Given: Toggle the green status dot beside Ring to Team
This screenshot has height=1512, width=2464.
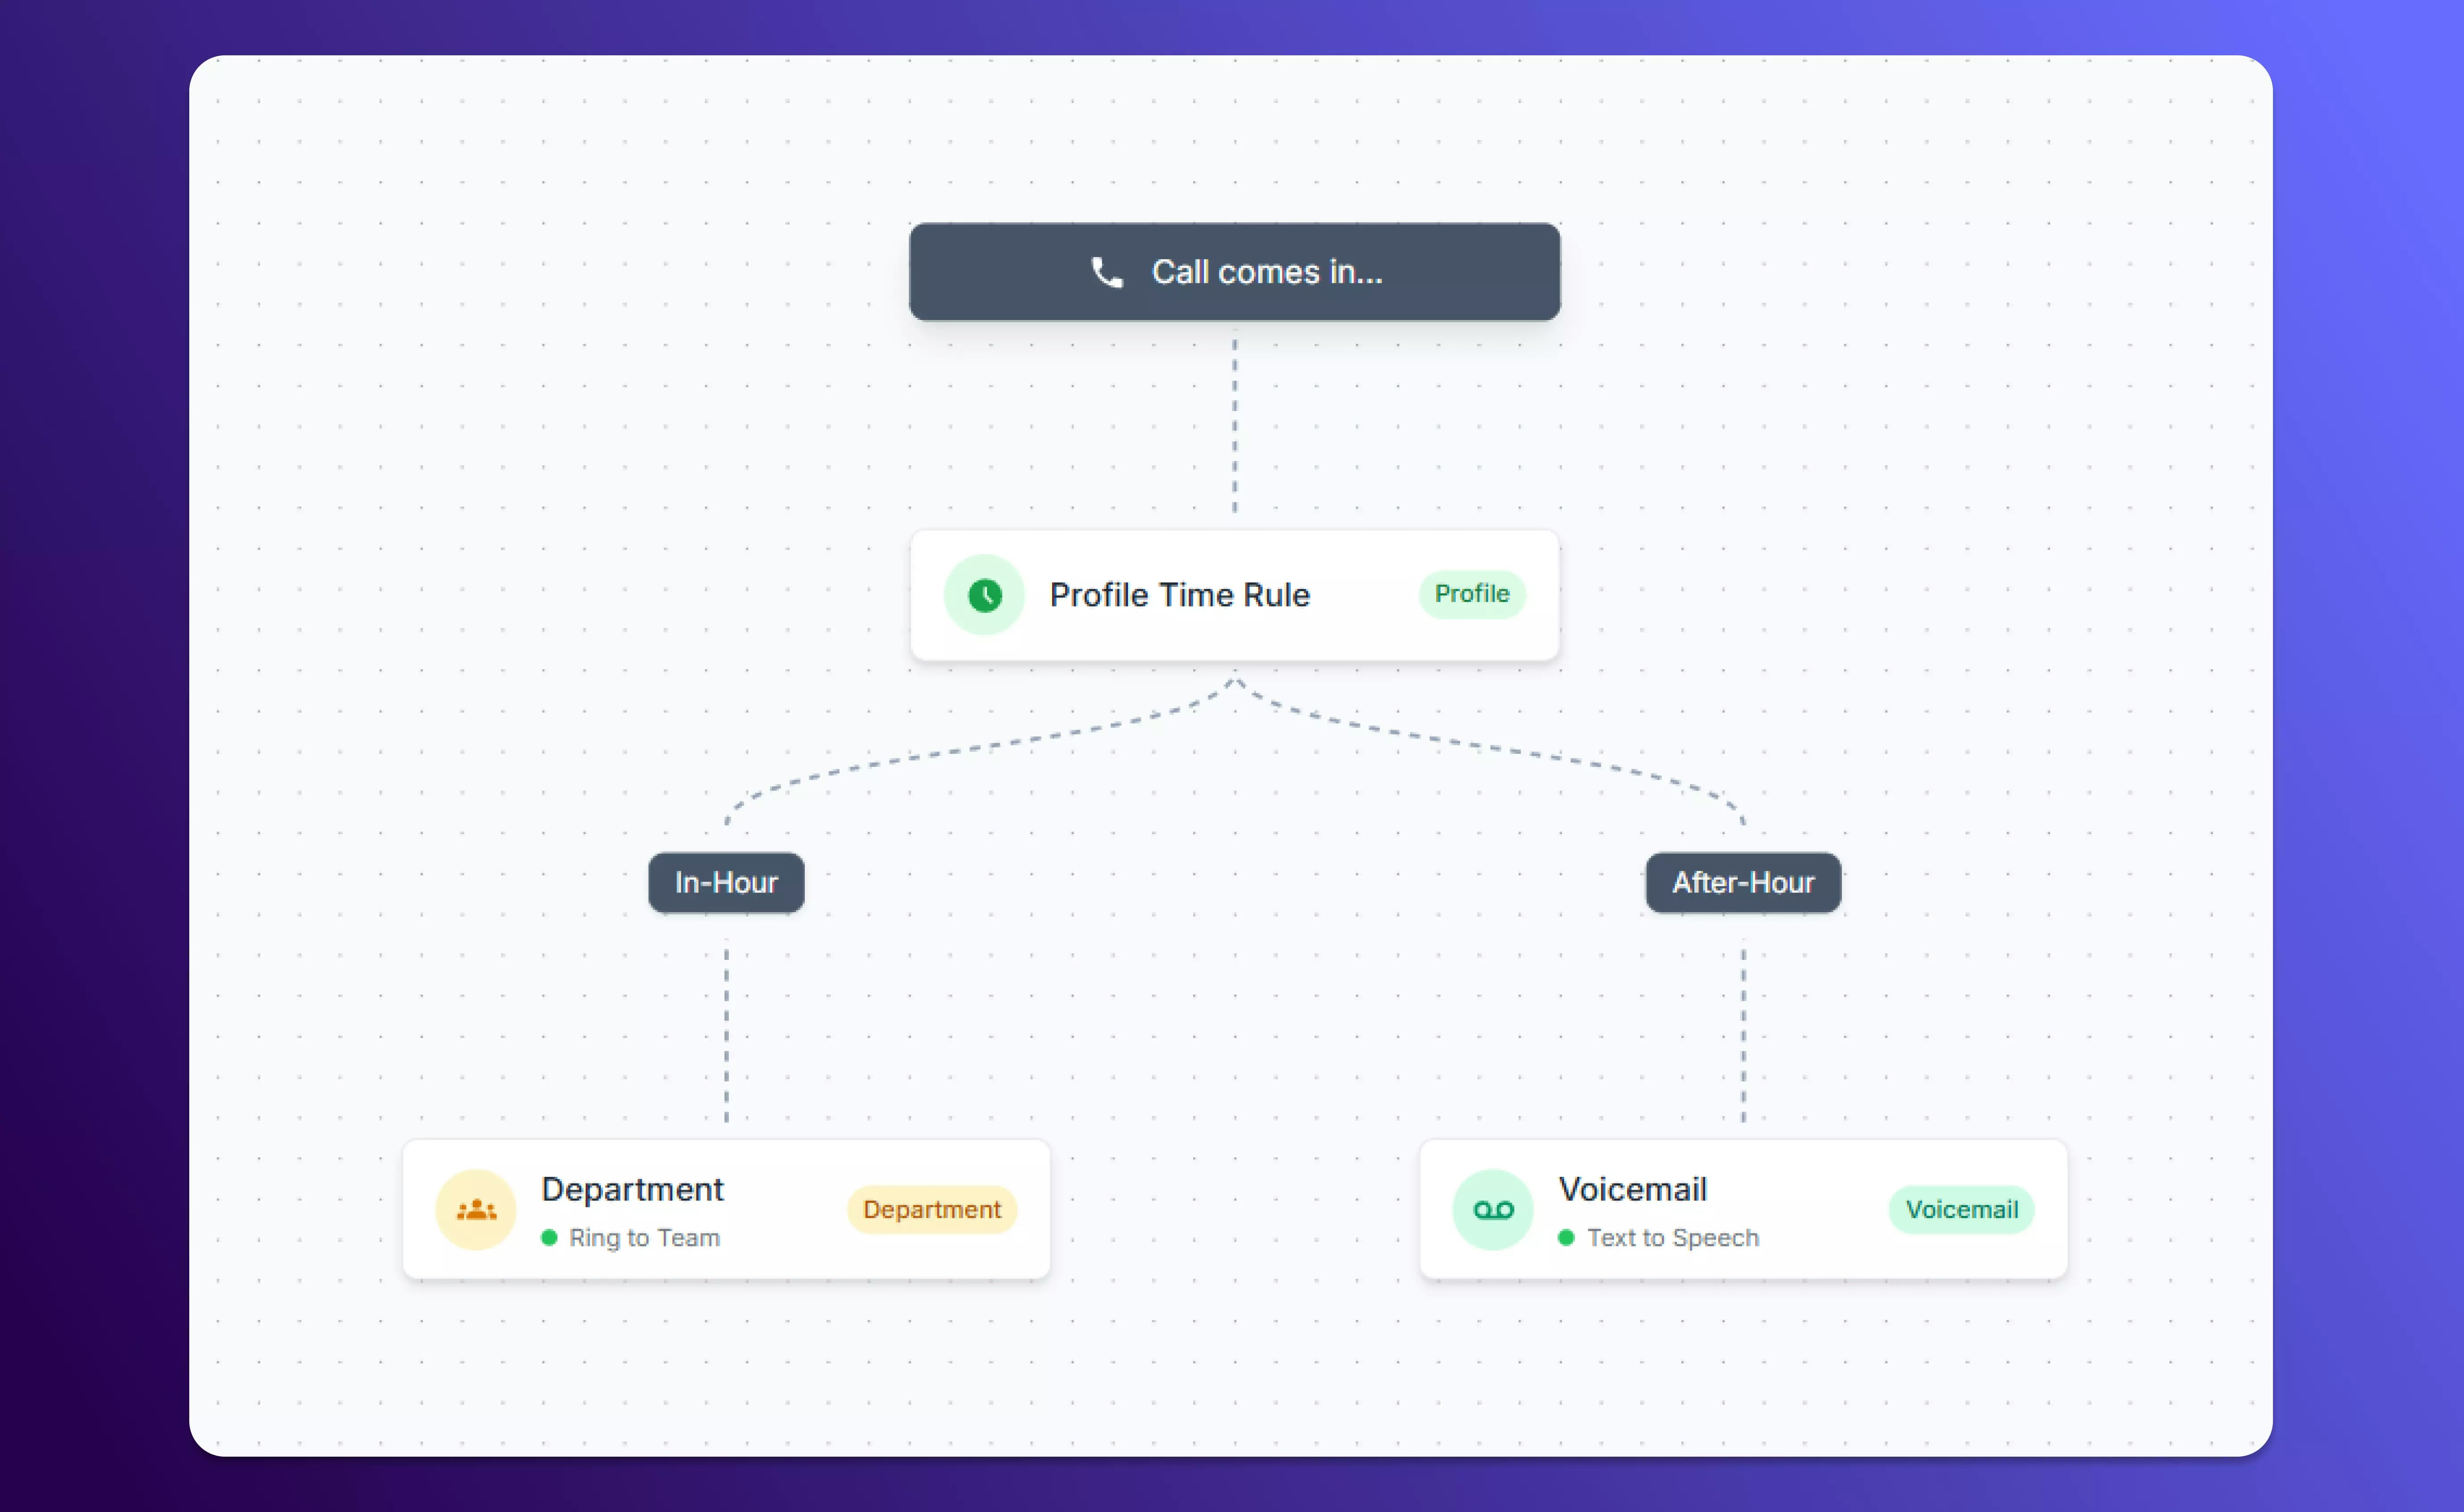Looking at the screenshot, I should coord(549,1237).
